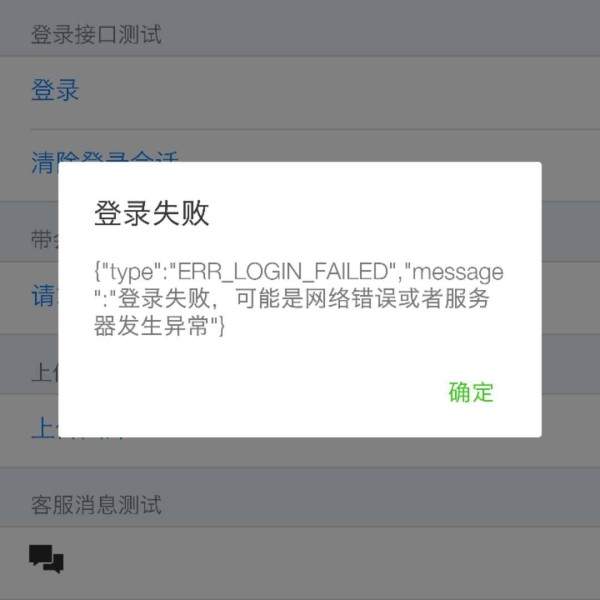
Task: Tap the word message in error JSON
Action: [x=458, y=272]
